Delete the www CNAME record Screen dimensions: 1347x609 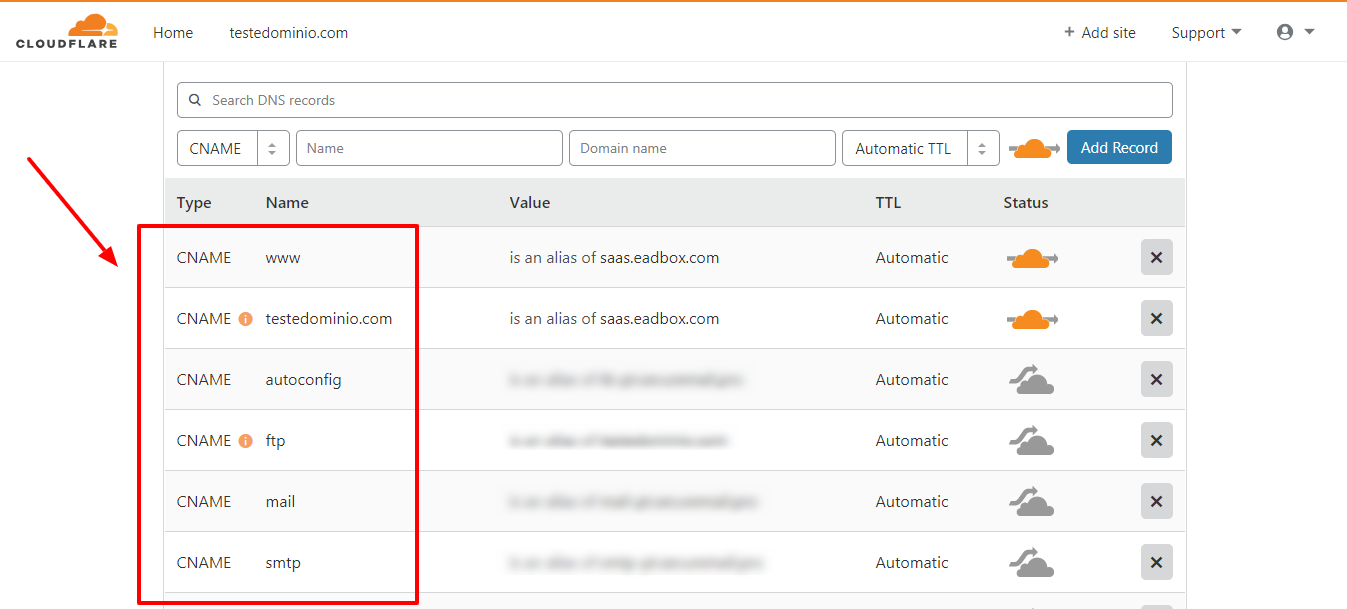(x=1157, y=257)
